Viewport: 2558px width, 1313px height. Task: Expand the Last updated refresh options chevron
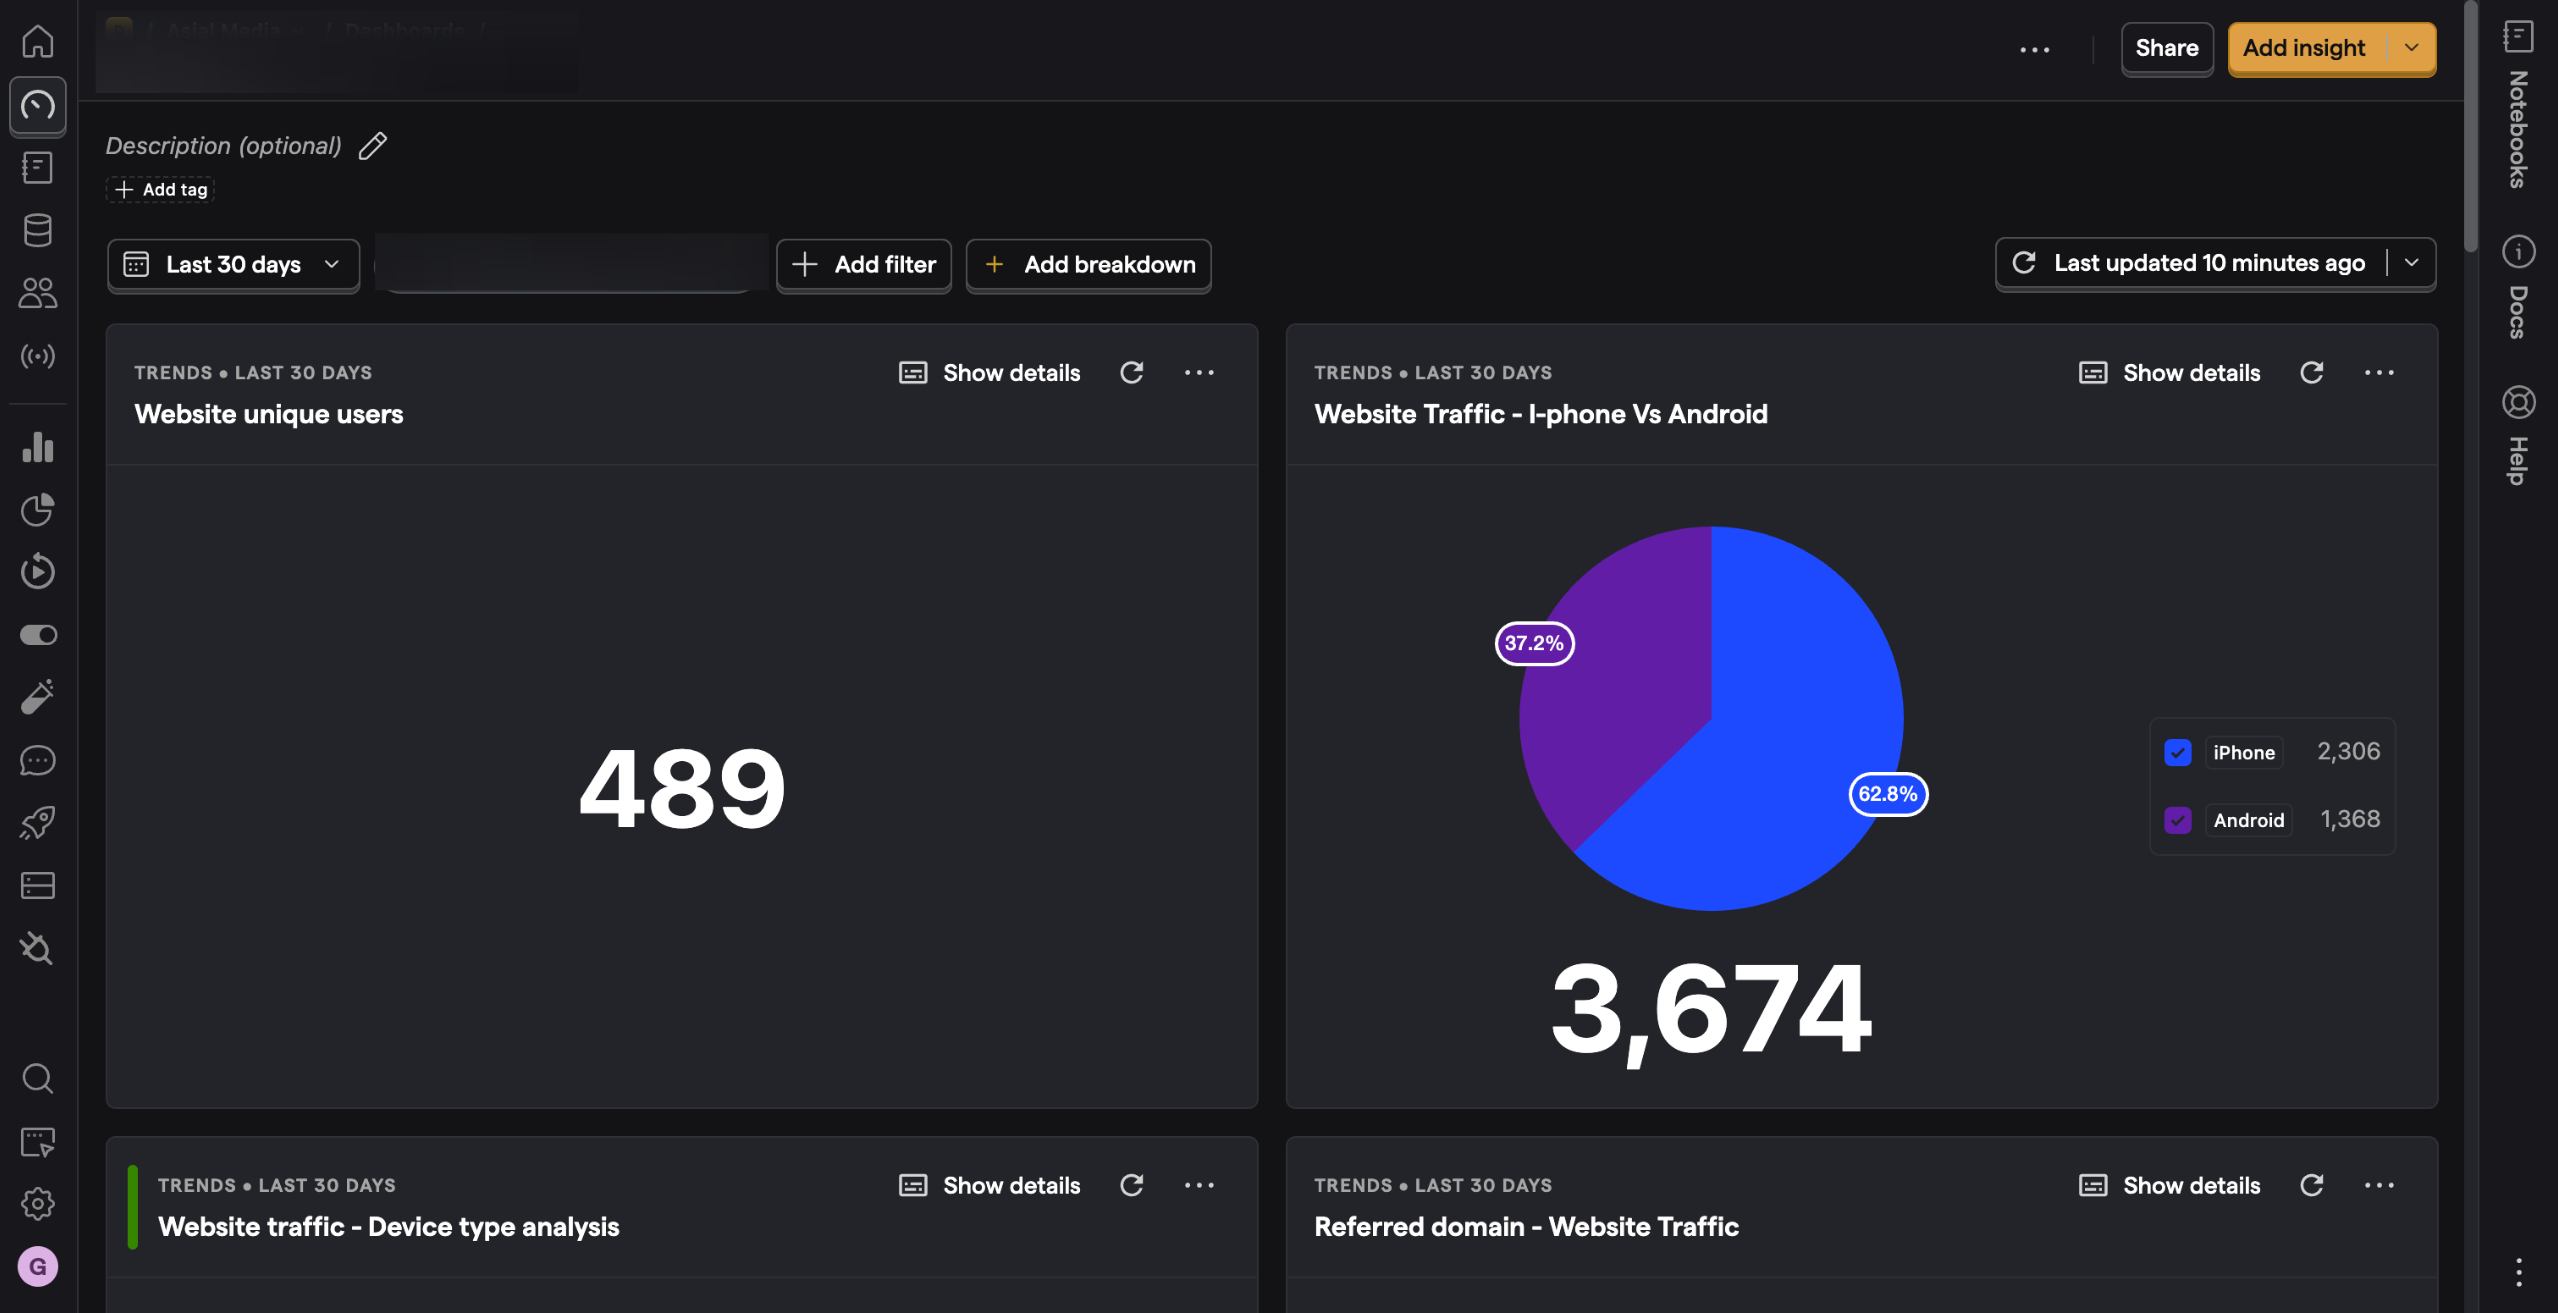point(2411,263)
